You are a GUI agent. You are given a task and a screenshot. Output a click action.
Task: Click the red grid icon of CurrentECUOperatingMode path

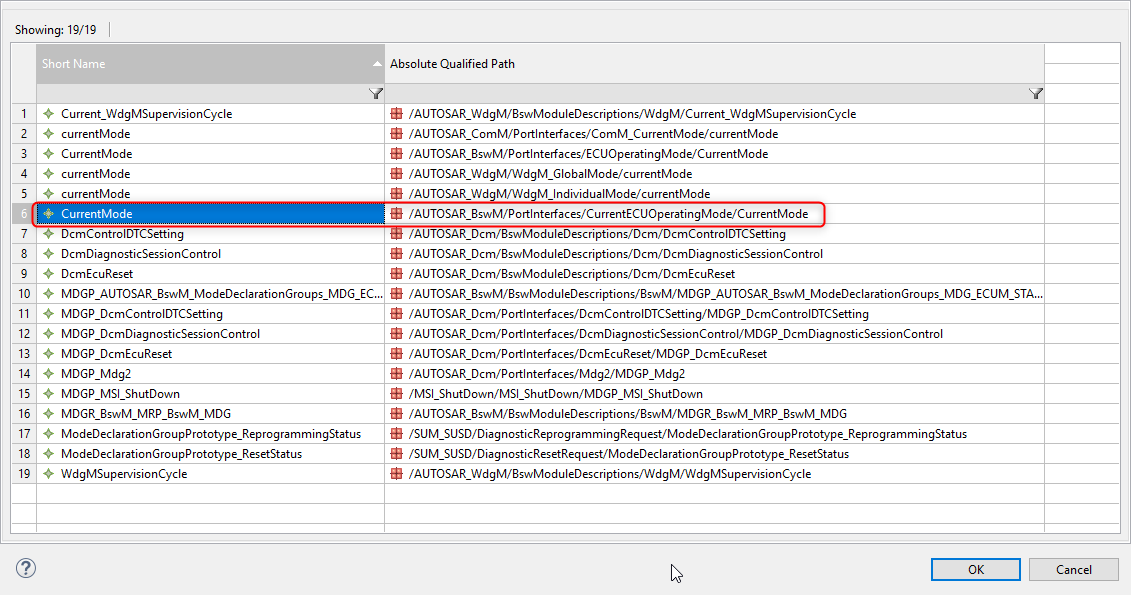coord(396,214)
